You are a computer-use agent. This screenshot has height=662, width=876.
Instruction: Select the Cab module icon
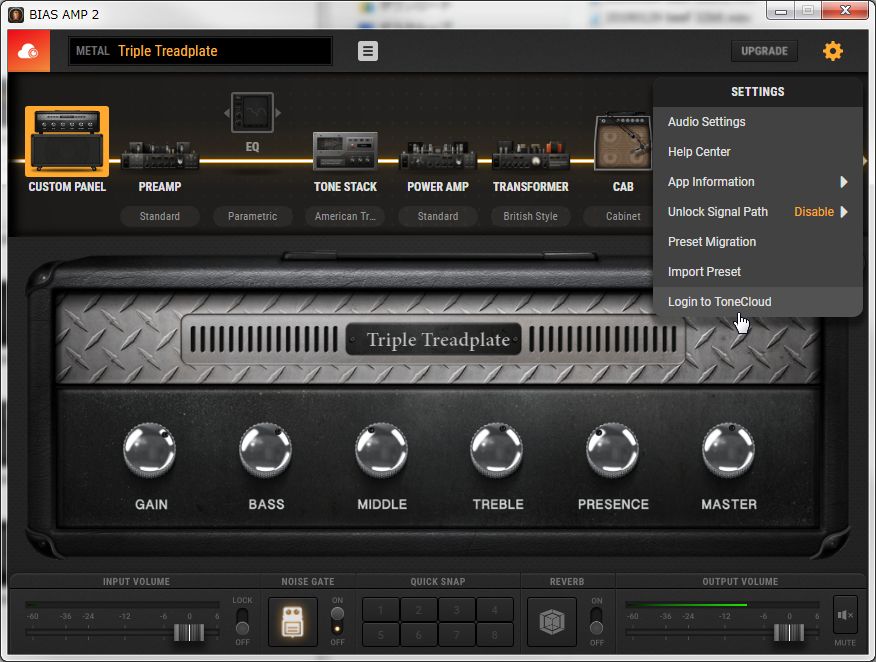623,142
